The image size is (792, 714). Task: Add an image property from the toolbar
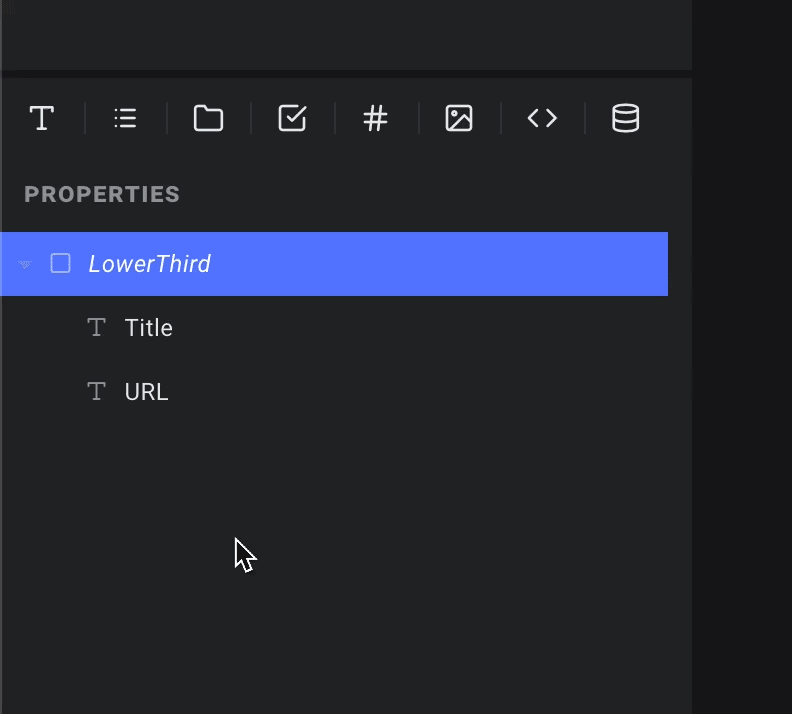tap(459, 119)
